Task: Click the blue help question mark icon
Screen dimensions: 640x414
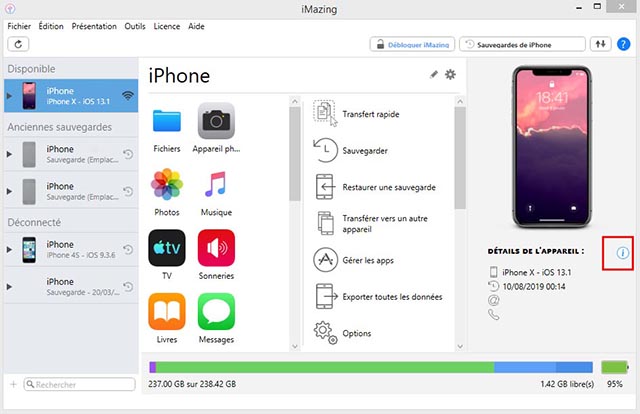Action: (x=623, y=44)
